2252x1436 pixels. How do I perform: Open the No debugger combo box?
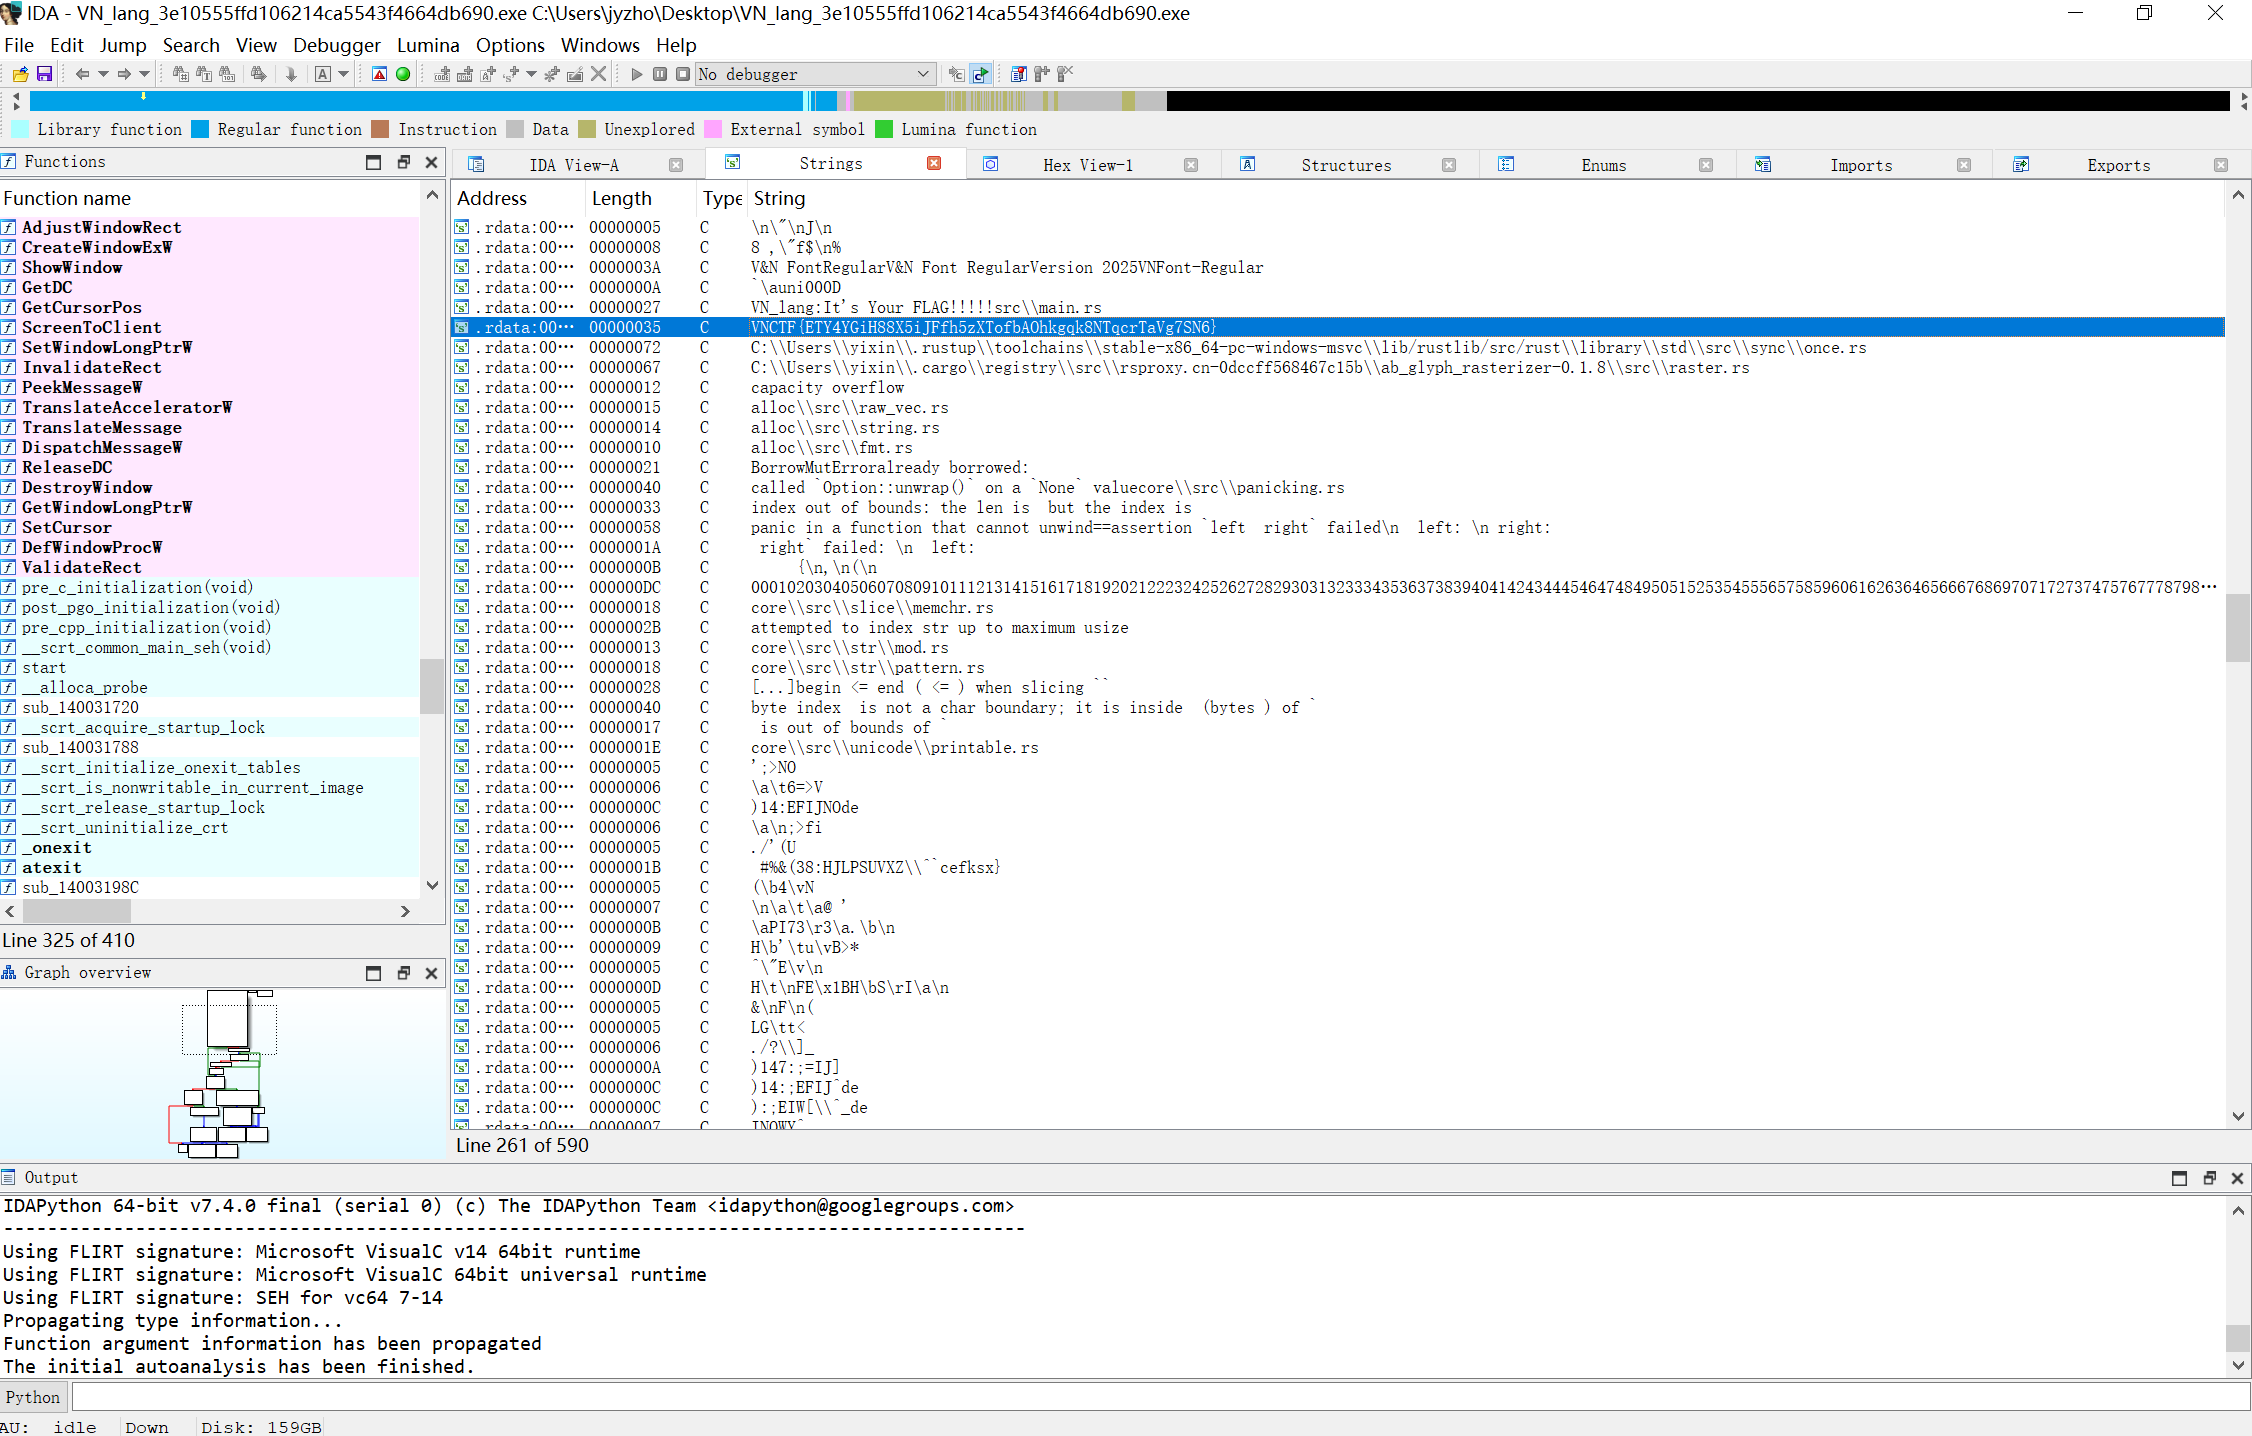[x=815, y=74]
